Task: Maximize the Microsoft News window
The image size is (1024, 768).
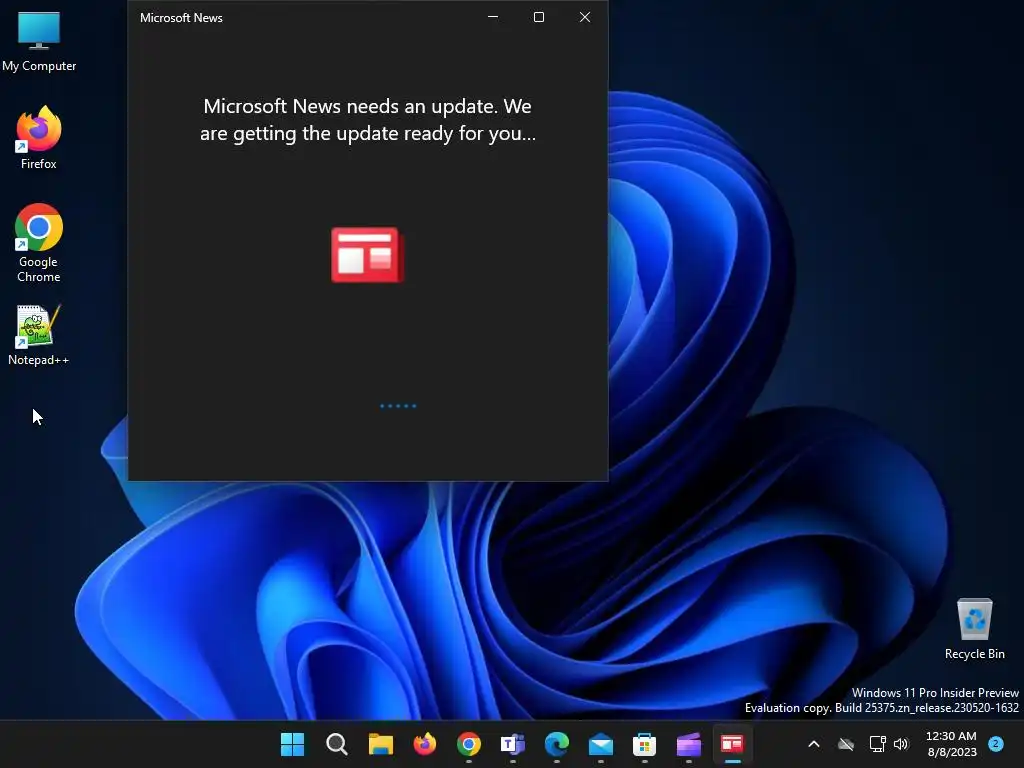Action: (539, 17)
